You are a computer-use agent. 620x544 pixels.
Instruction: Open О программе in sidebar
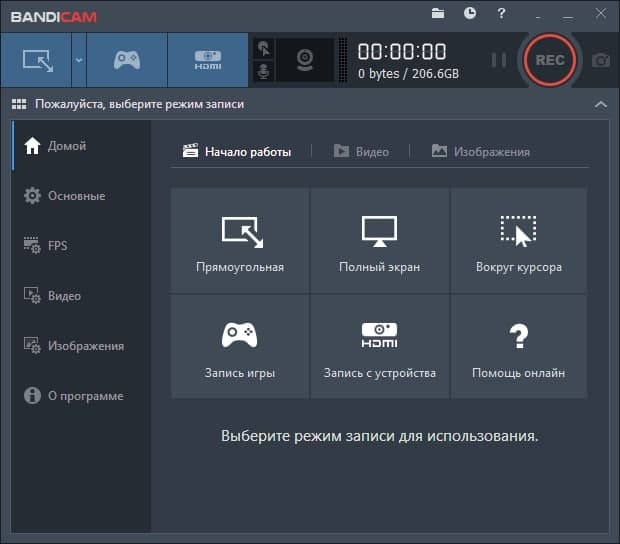tap(81, 396)
